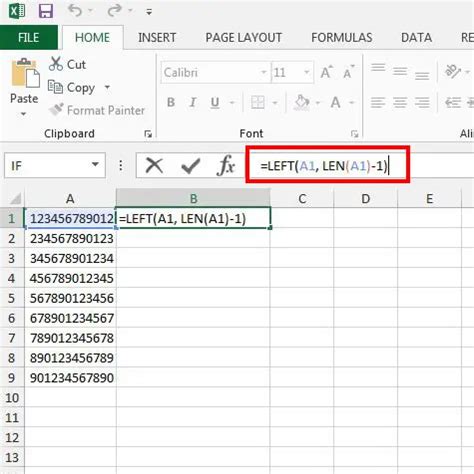
Task: Open the Paste options dropdown arrow
Action: coord(23,114)
